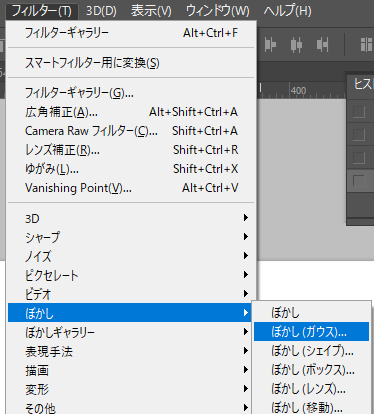The image size is (374, 414).
Task: Open the 表示(V) menu
Action: point(151,11)
